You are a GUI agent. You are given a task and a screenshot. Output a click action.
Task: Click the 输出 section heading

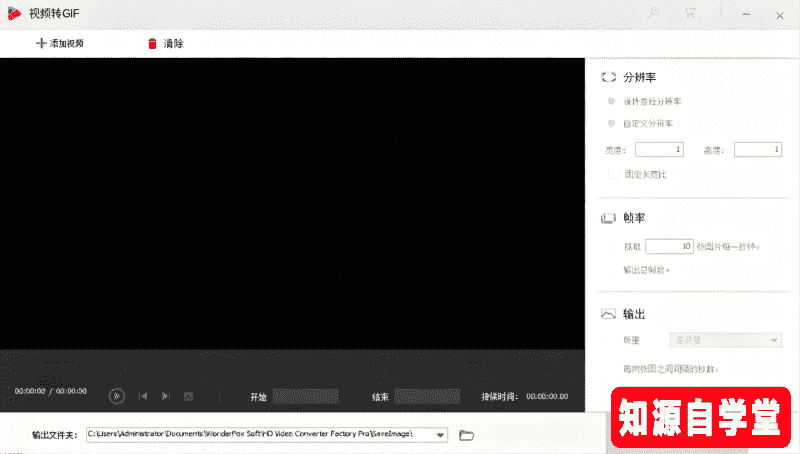634,314
